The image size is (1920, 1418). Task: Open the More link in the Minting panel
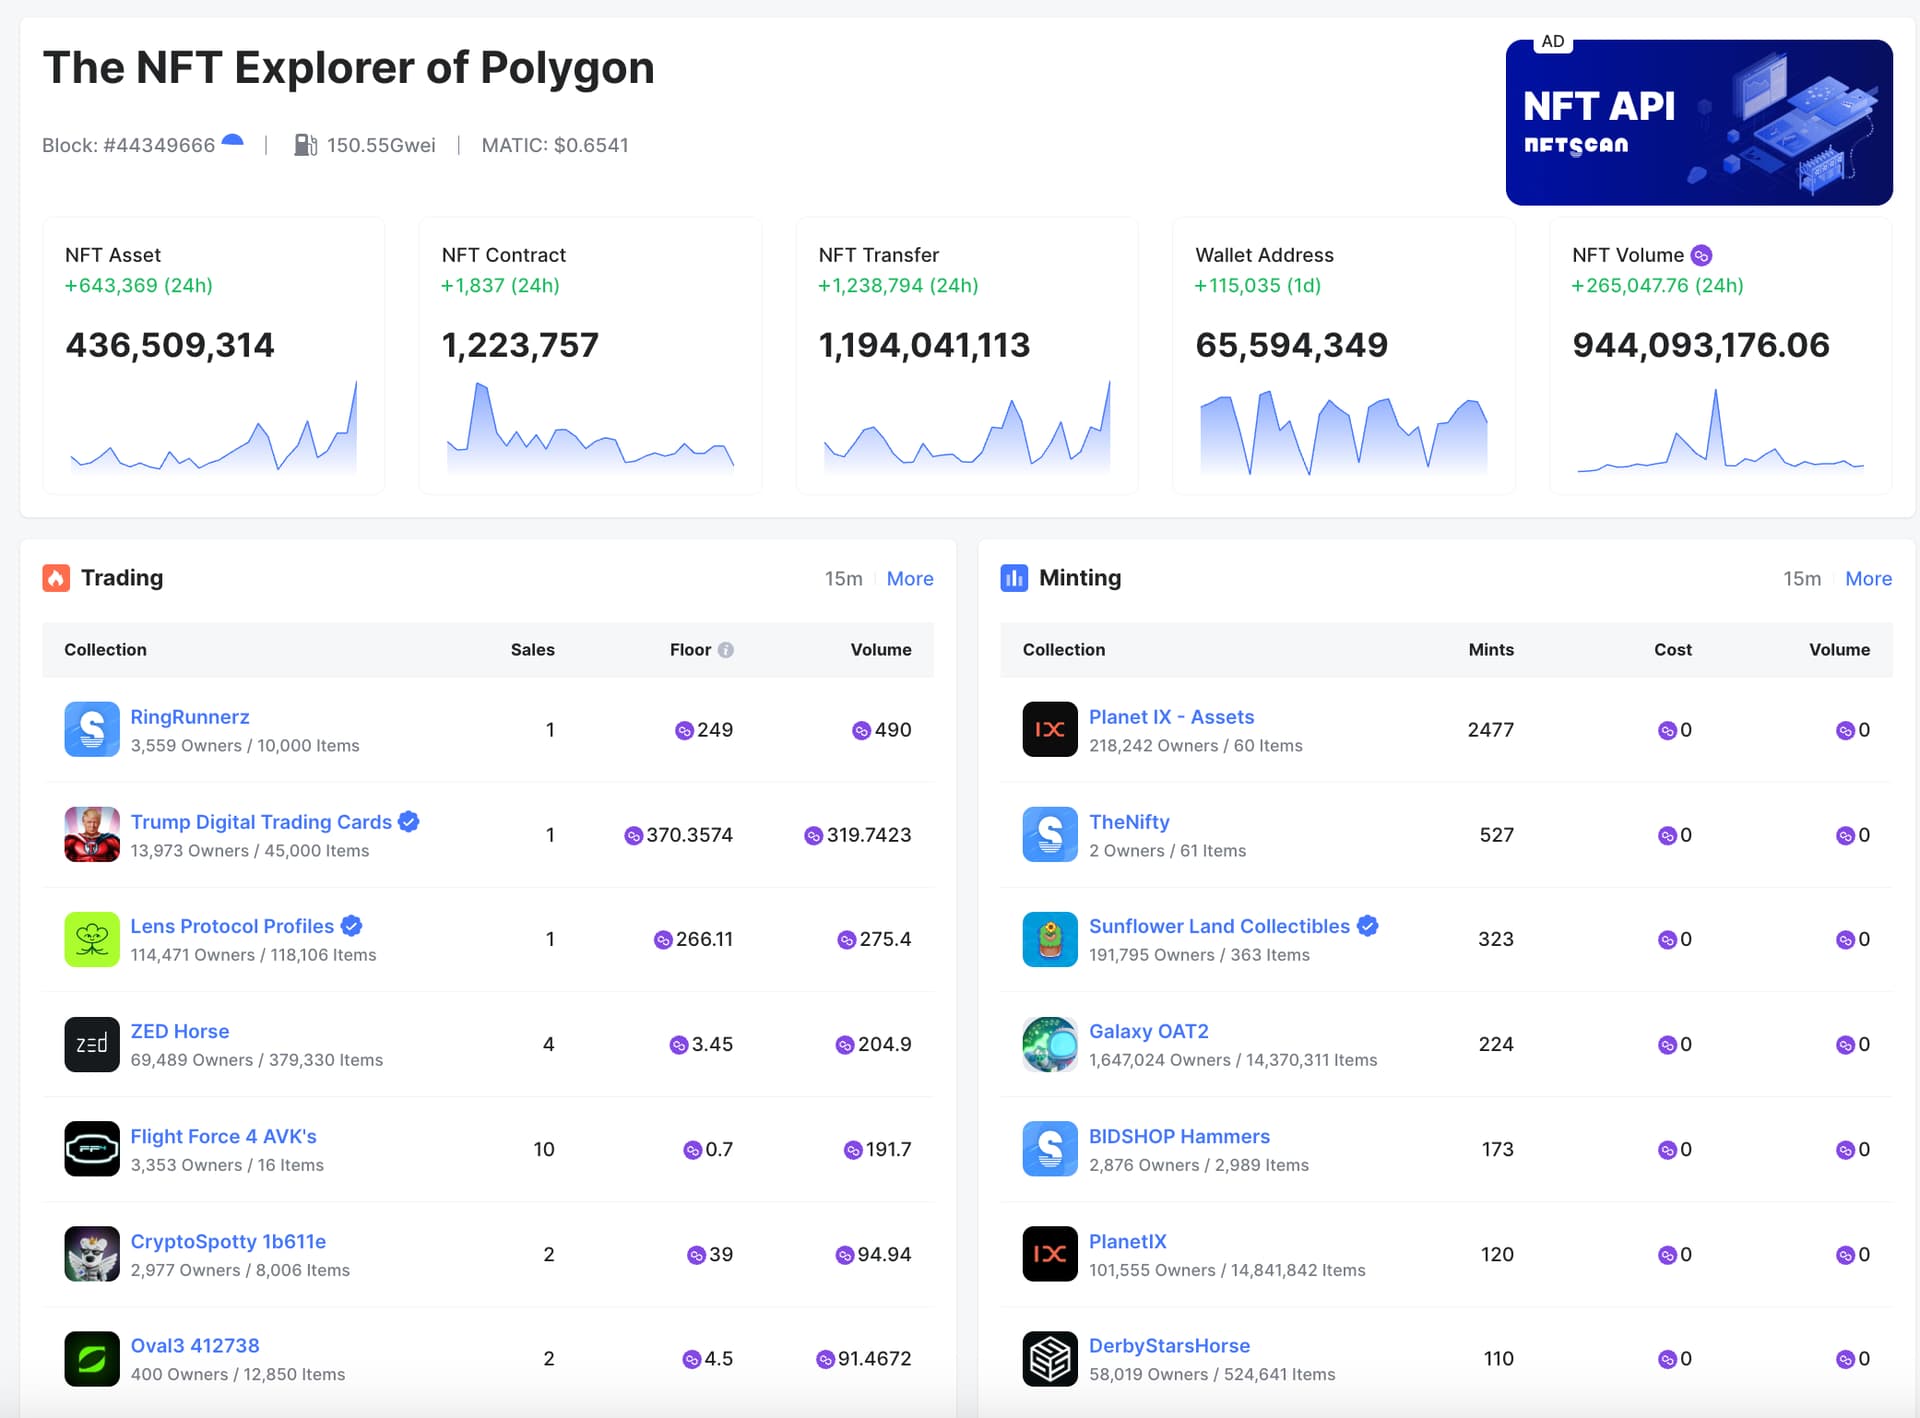1867,578
